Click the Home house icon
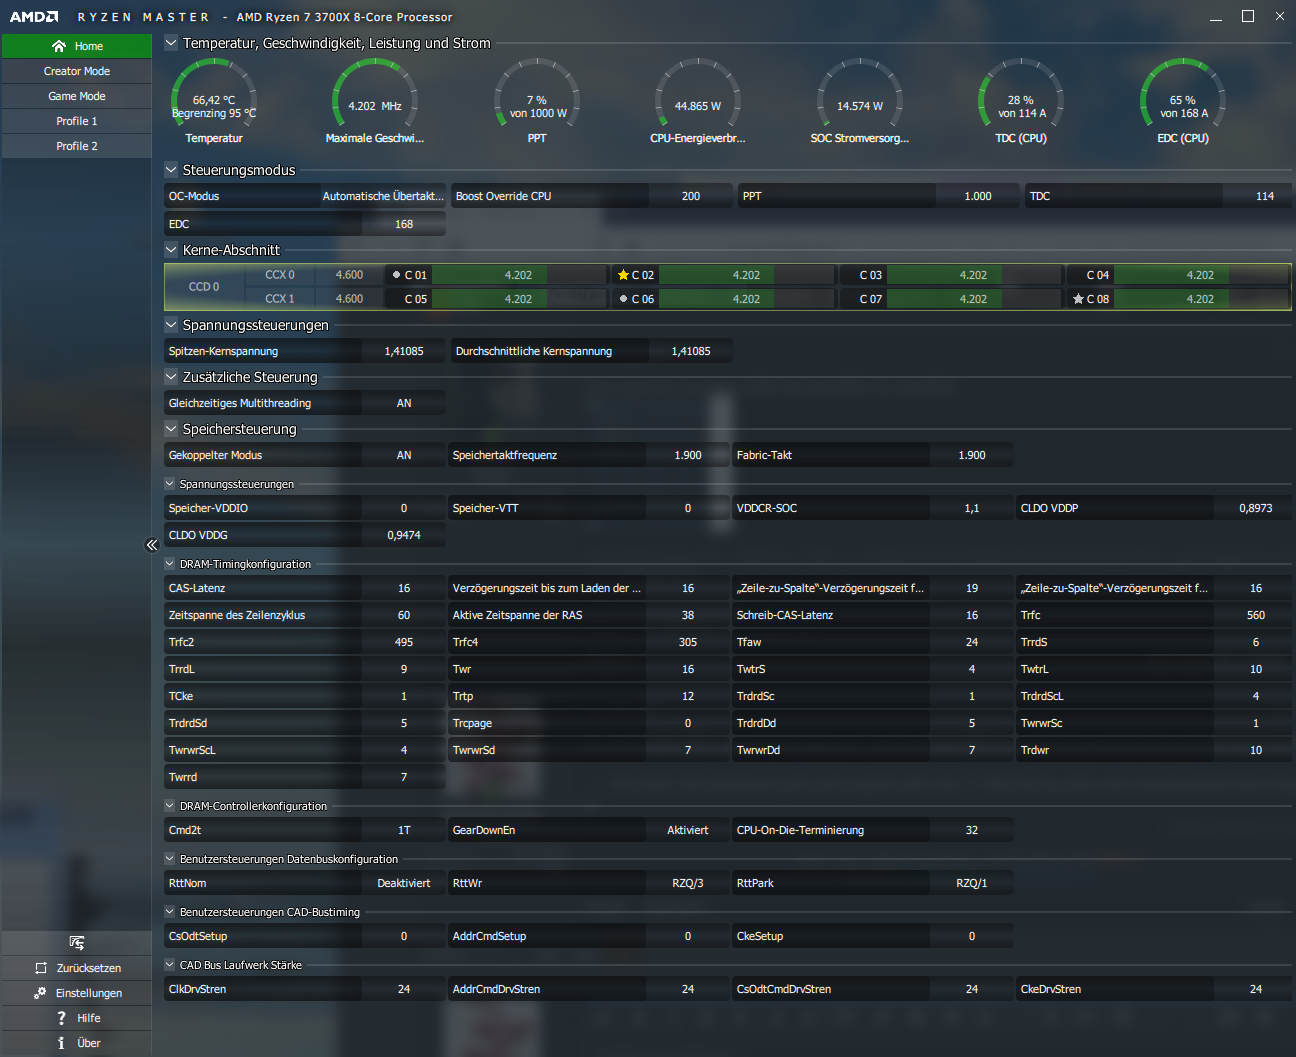The width and height of the screenshot is (1296, 1057). [x=59, y=46]
